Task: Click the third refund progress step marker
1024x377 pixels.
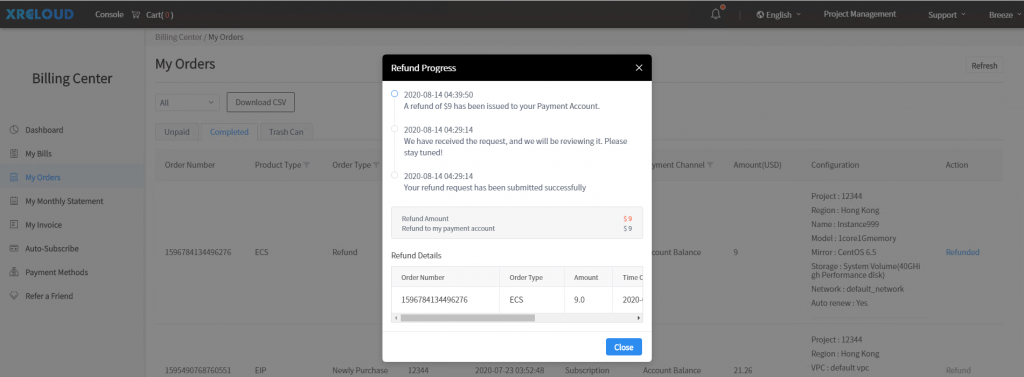Action: [x=394, y=175]
